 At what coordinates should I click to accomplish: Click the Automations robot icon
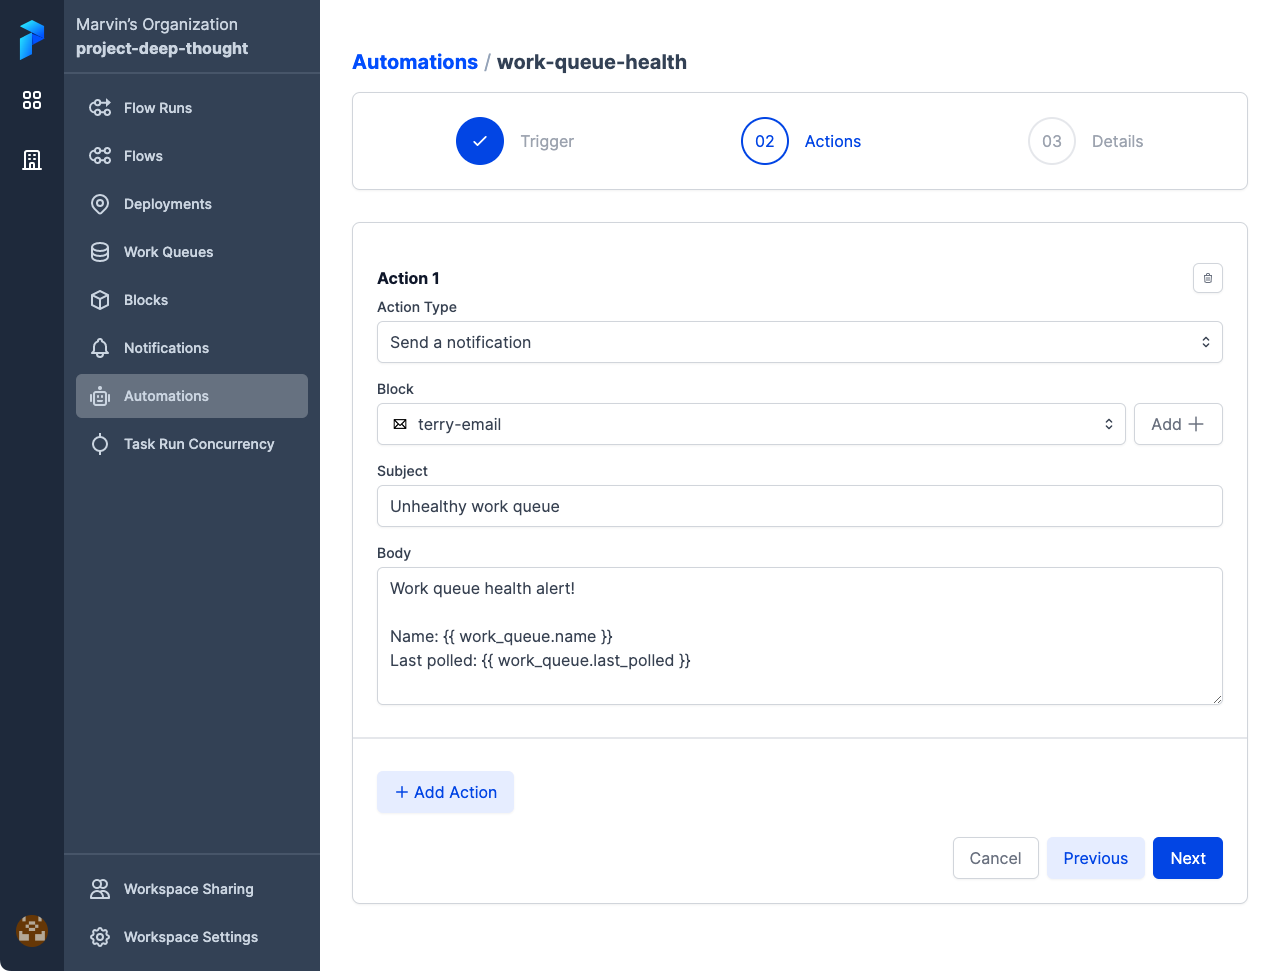click(100, 396)
